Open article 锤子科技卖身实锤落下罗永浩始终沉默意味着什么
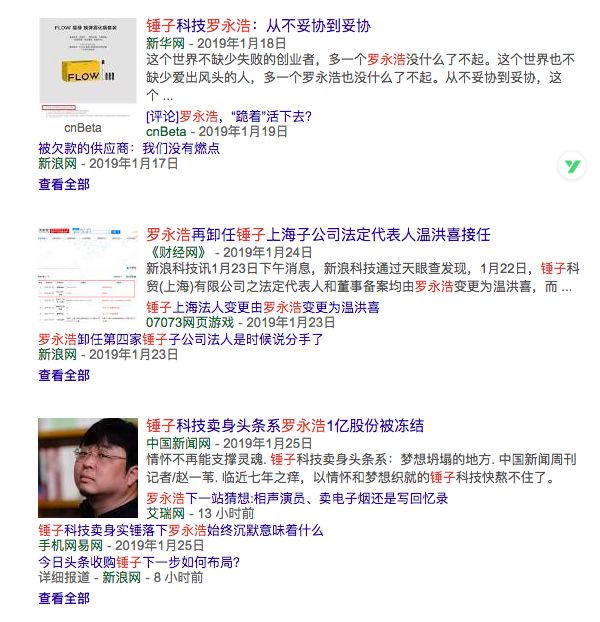 (181, 530)
